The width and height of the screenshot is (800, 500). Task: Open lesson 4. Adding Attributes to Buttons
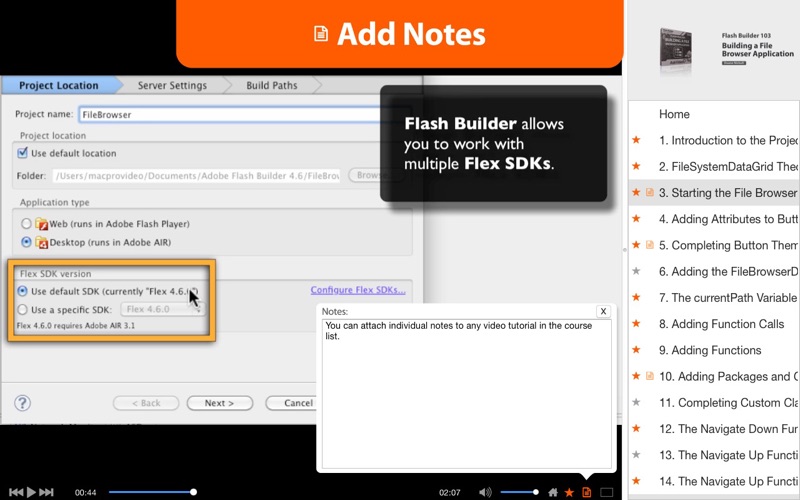[729, 219]
